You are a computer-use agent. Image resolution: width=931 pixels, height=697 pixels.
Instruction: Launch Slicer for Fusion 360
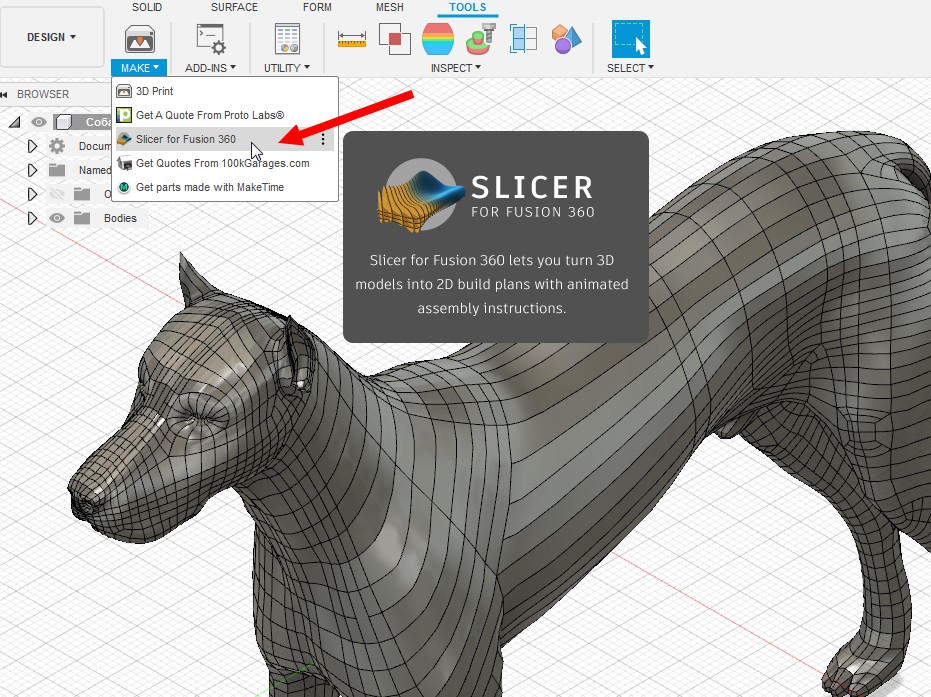(x=225, y=139)
